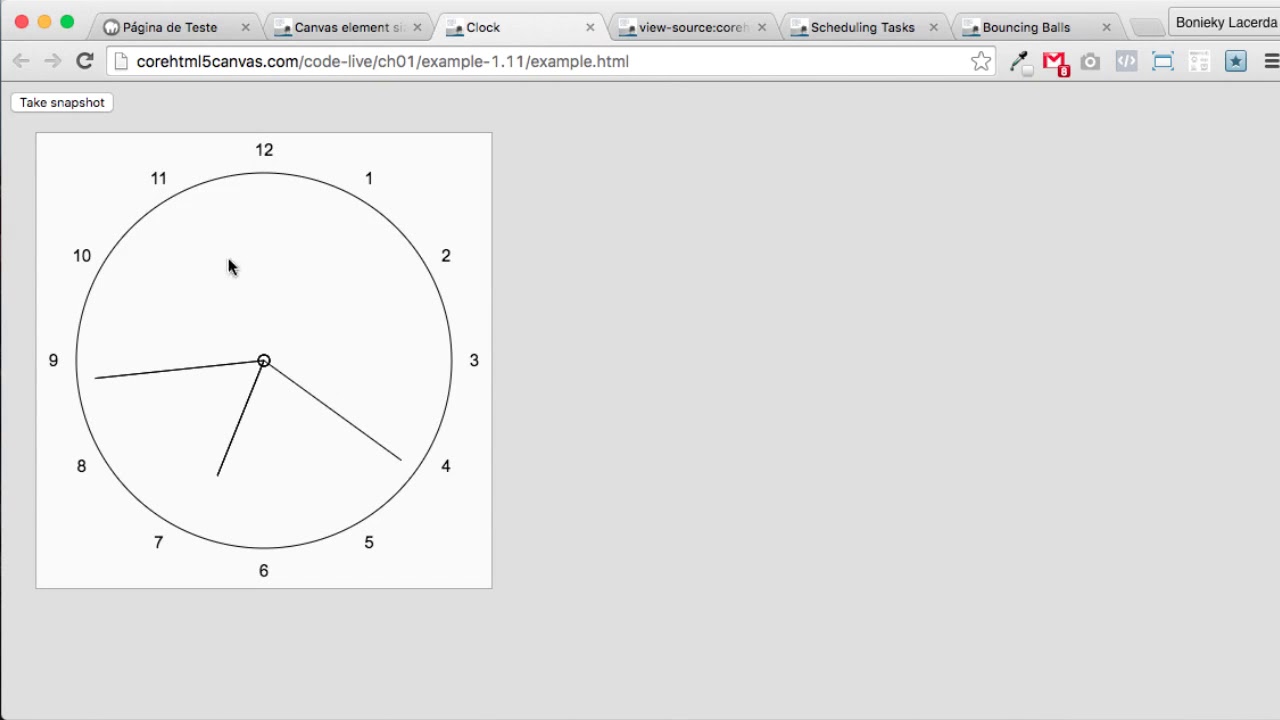Switch to view-source tab
This screenshot has width=1280, height=720.
click(693, 27)
